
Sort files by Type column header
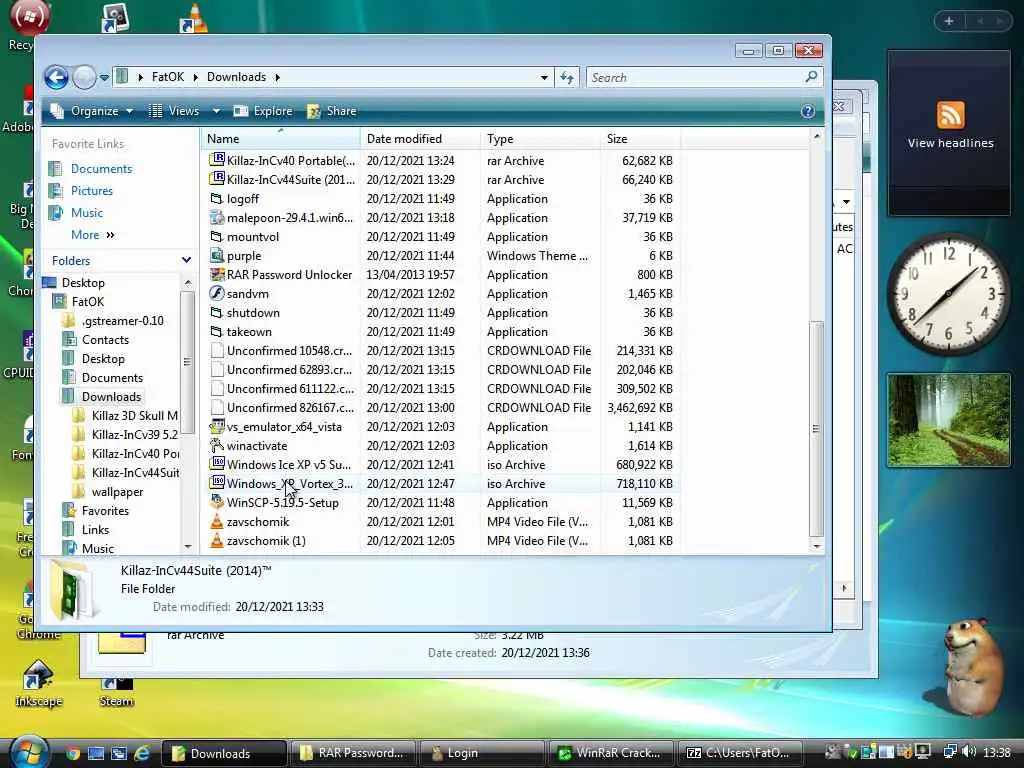(x=540, y=138)
